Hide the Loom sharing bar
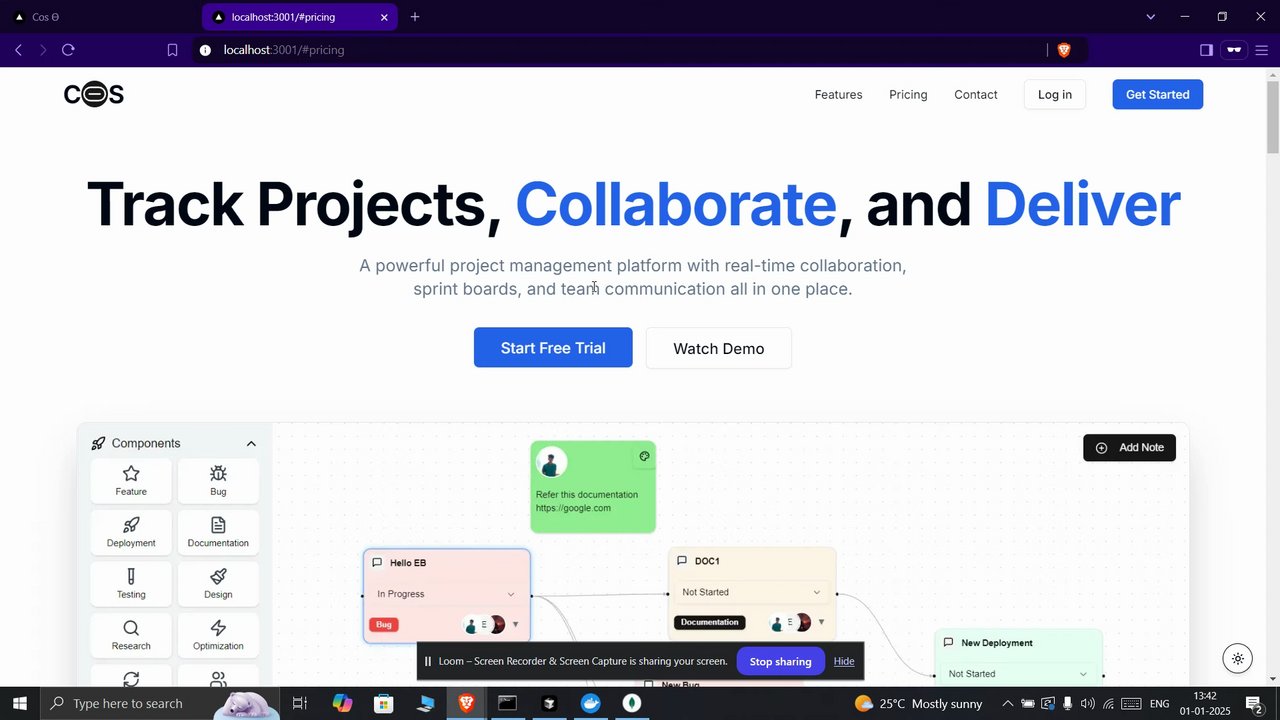The width and height of the screenshot is (1280, 720). coord(844,661)
